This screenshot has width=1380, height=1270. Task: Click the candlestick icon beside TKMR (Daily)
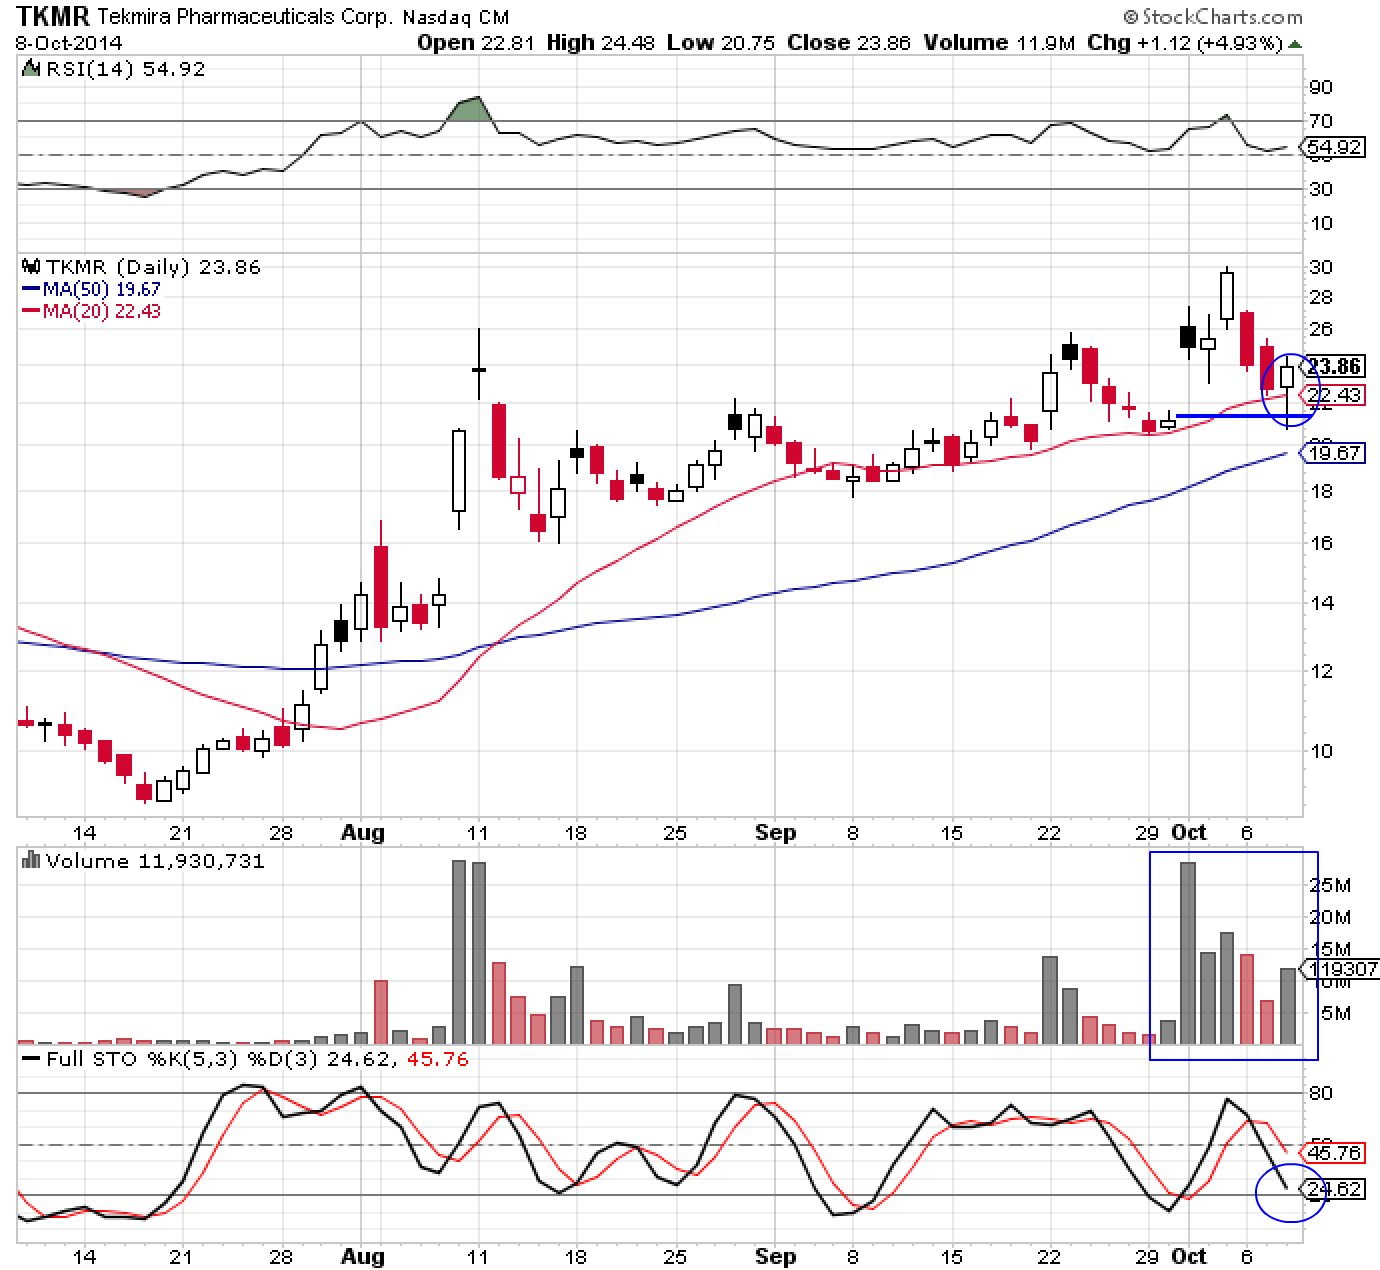pyautogui.click(x=30, y=268)
